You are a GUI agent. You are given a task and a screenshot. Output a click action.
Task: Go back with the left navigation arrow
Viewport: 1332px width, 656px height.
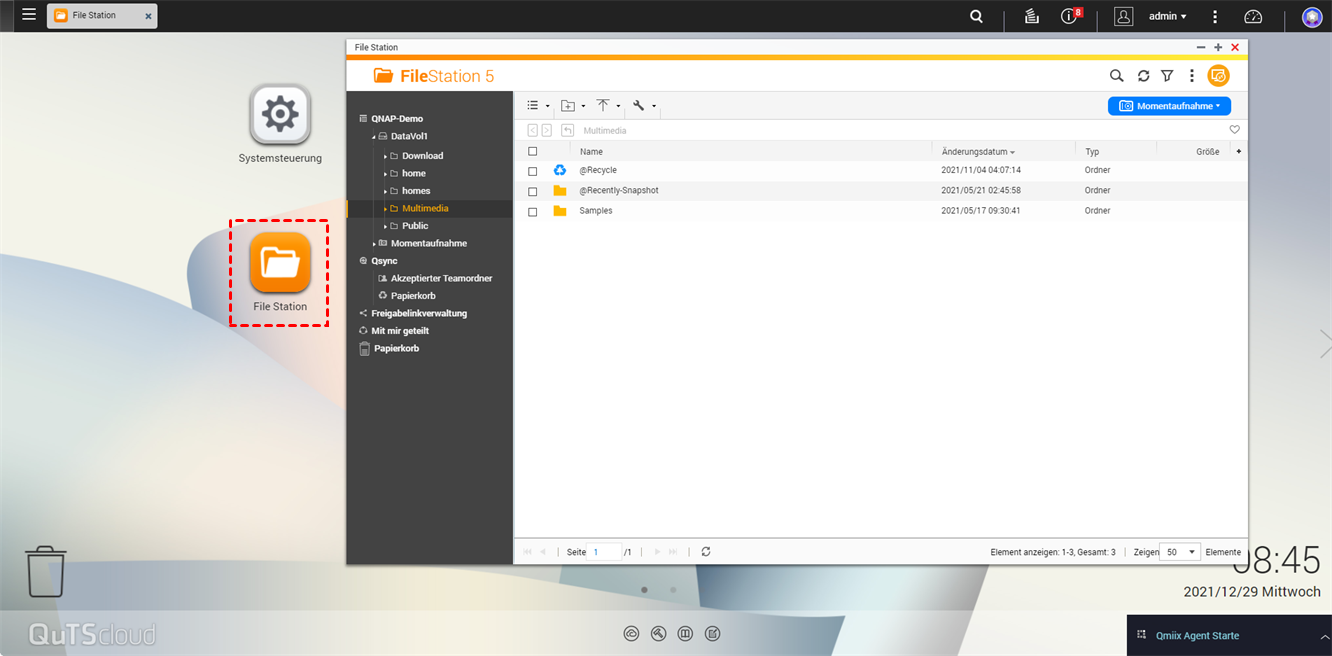tap(533, 130)
